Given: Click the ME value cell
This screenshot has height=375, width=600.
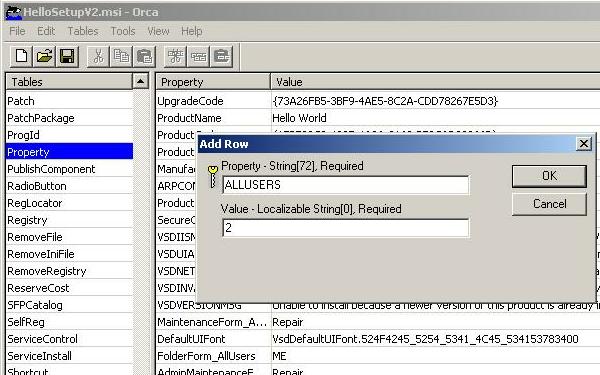Looking at the screenshot, I should [x=435, y=356].
